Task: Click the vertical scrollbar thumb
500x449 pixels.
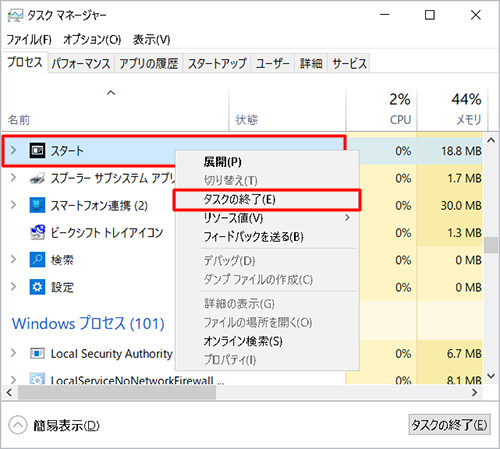Action: pyautogui.click(x=491, y=245)
